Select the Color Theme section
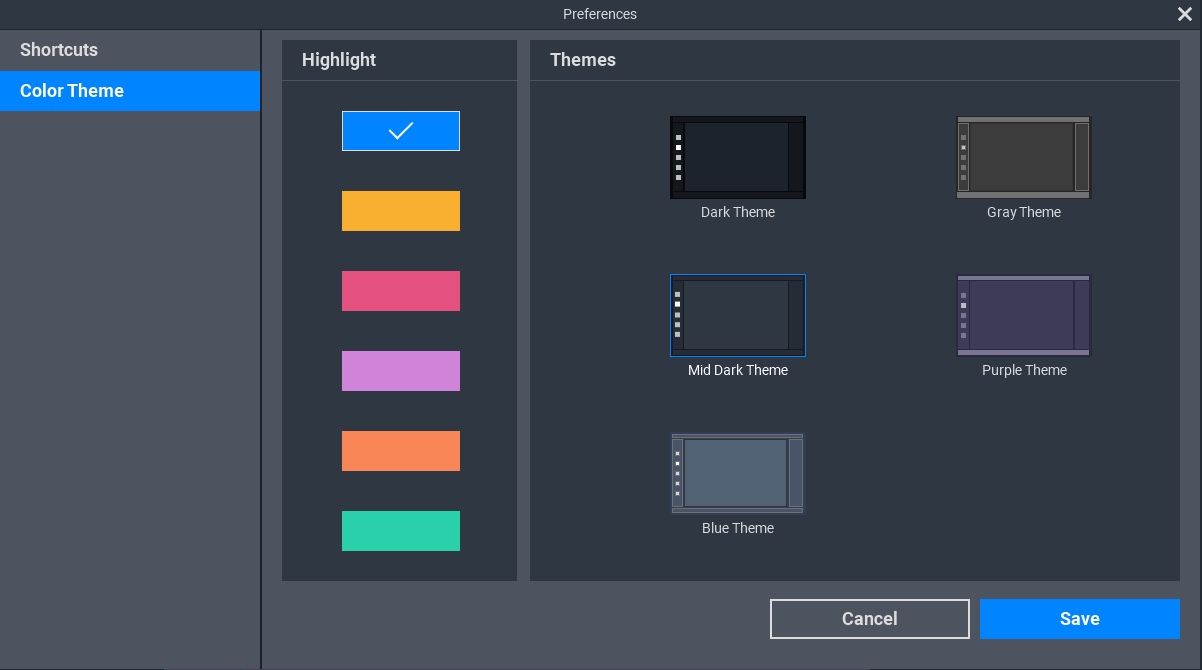 pyautogui.click(x=72, y=91)
